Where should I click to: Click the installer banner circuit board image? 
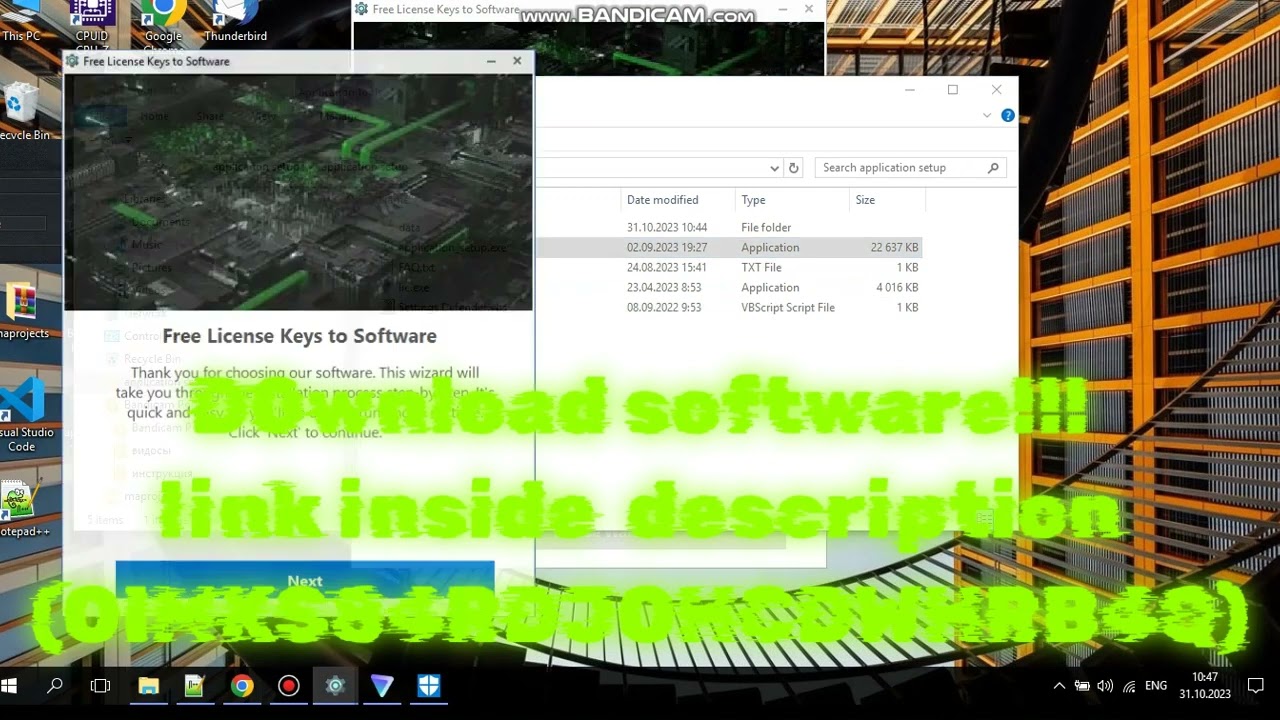pos(298,193)
